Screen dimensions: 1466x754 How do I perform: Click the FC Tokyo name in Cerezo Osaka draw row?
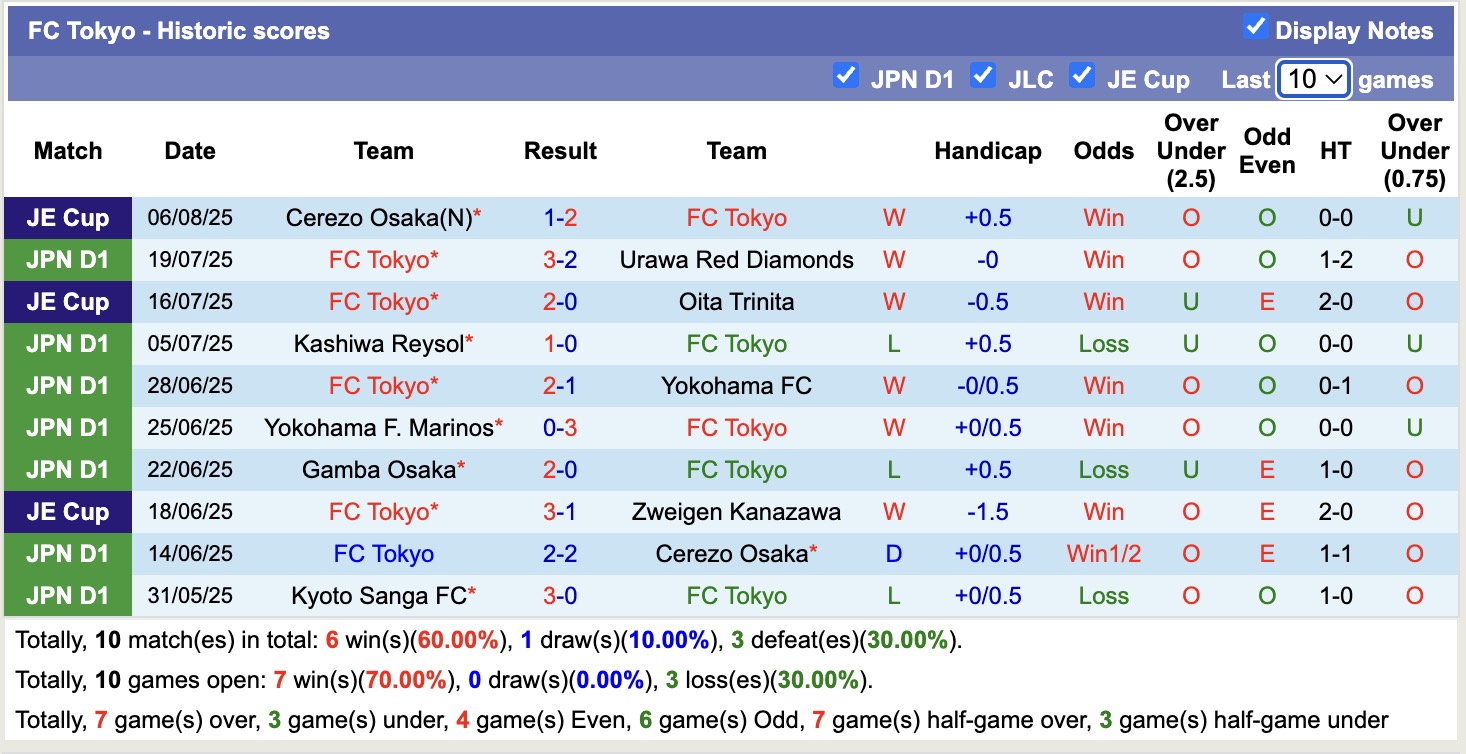(x=383, y=553)
